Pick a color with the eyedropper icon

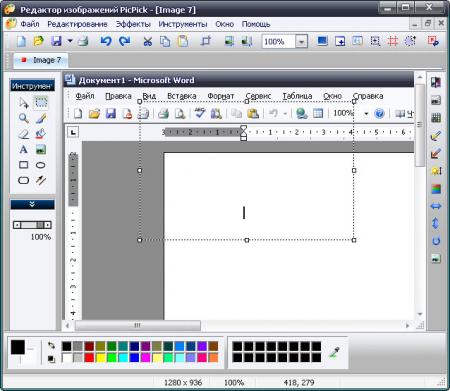pos(335,353)
